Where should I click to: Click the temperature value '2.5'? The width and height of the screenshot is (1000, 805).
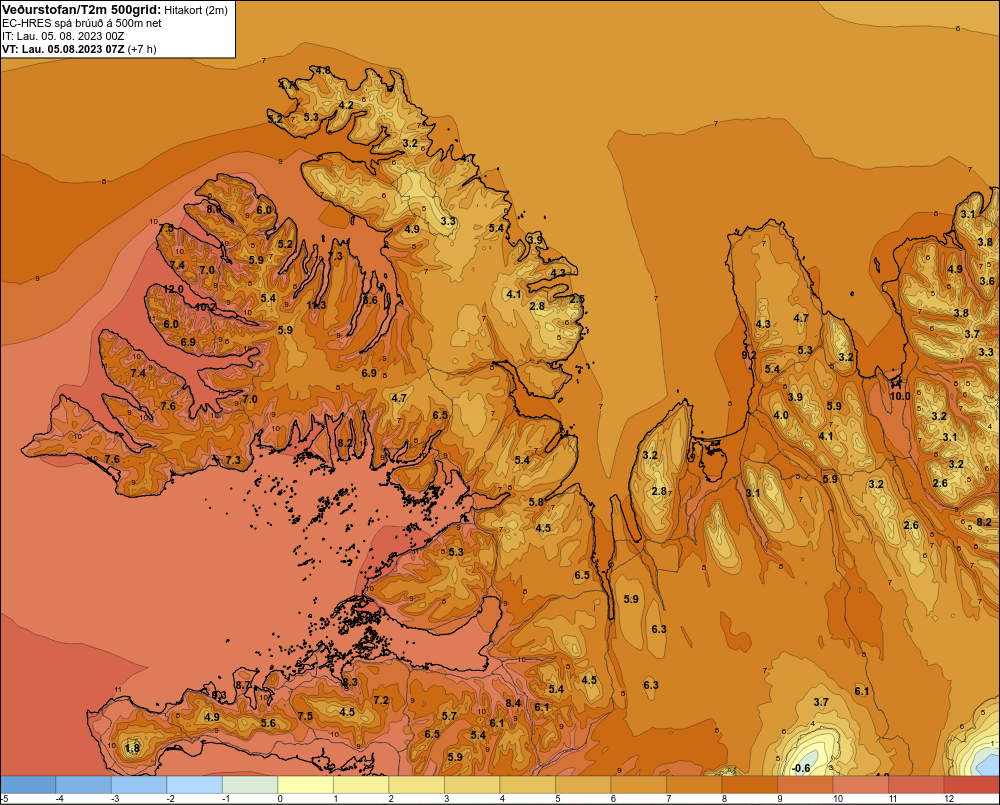pos(577,299)
